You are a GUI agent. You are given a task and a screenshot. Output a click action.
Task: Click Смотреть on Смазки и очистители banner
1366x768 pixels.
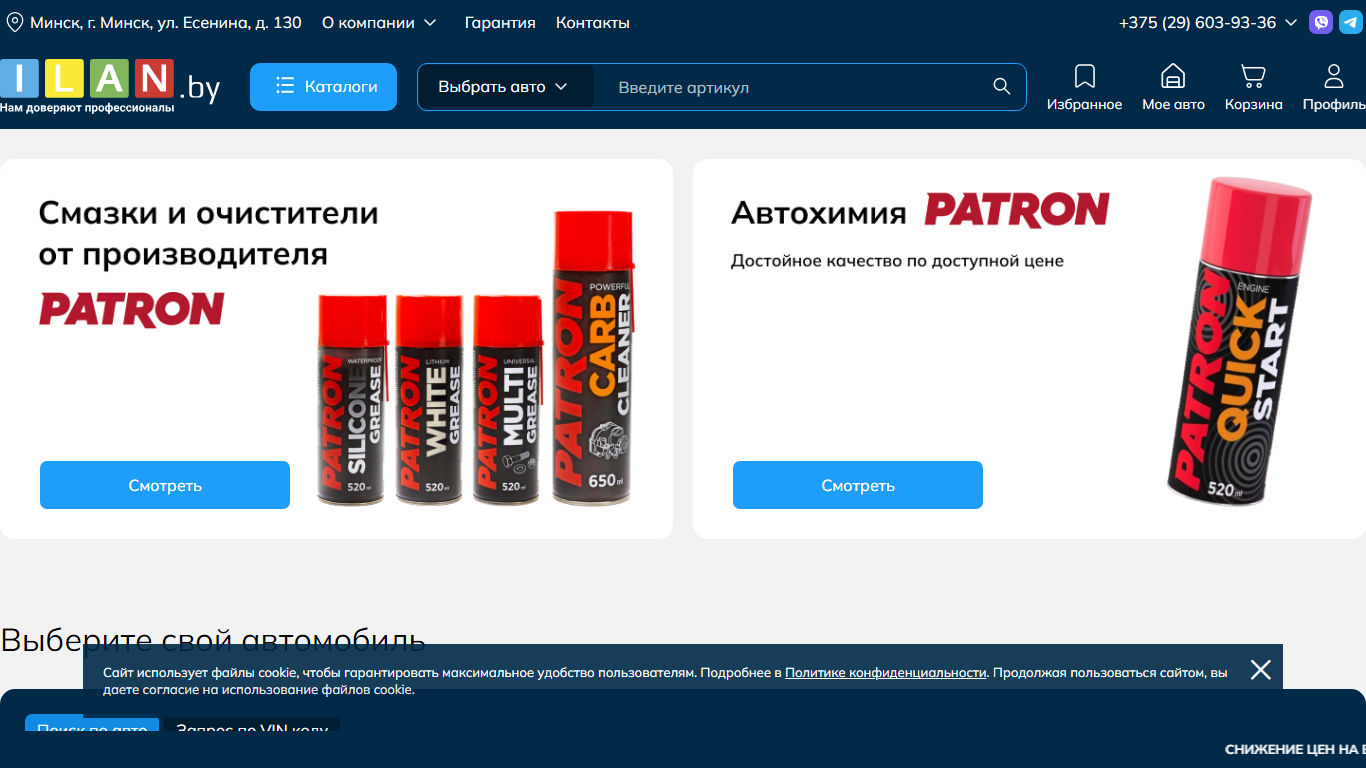[x=165, y=485]
